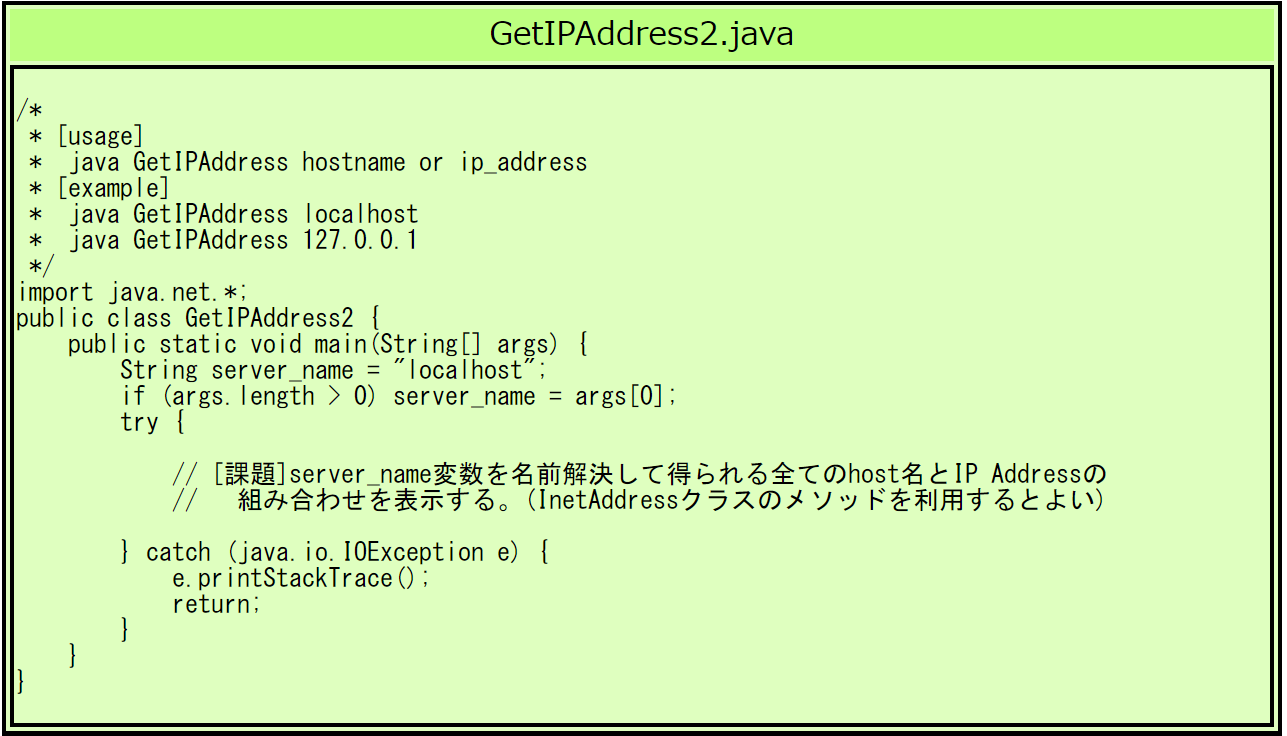Click the catch java.io.IOException line
1287x736 pixels.
(x=334, y=552)
